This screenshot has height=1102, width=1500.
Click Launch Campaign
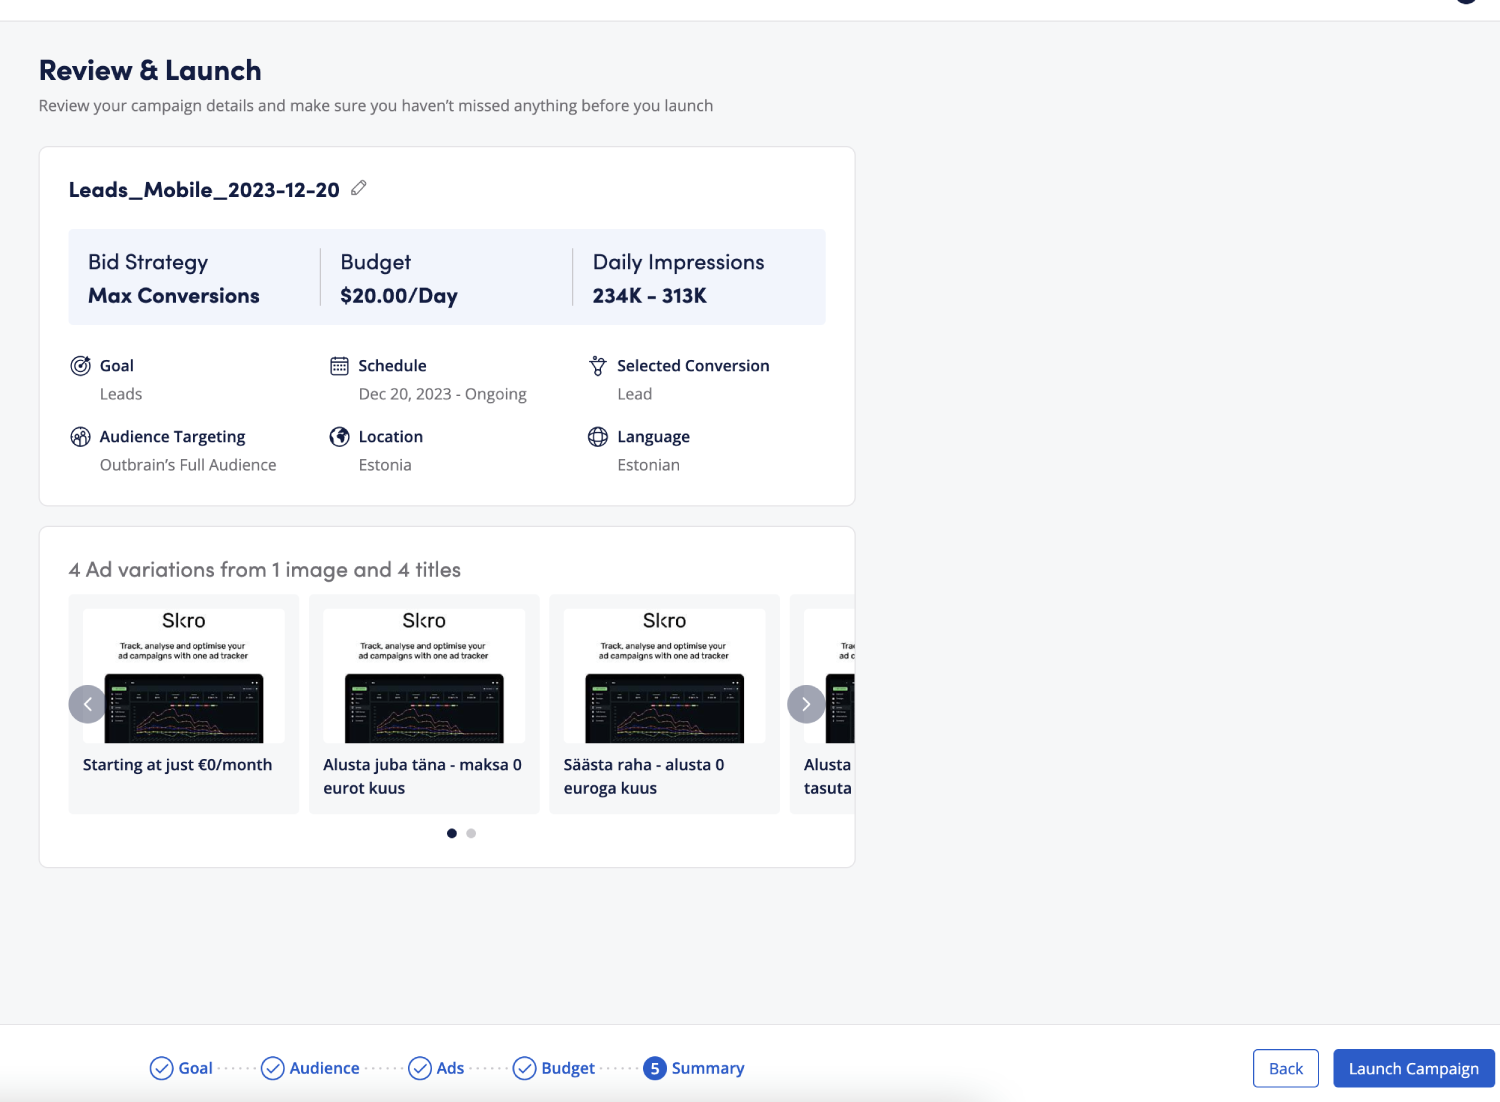pyautogui.click(x=1414, y=1068)
